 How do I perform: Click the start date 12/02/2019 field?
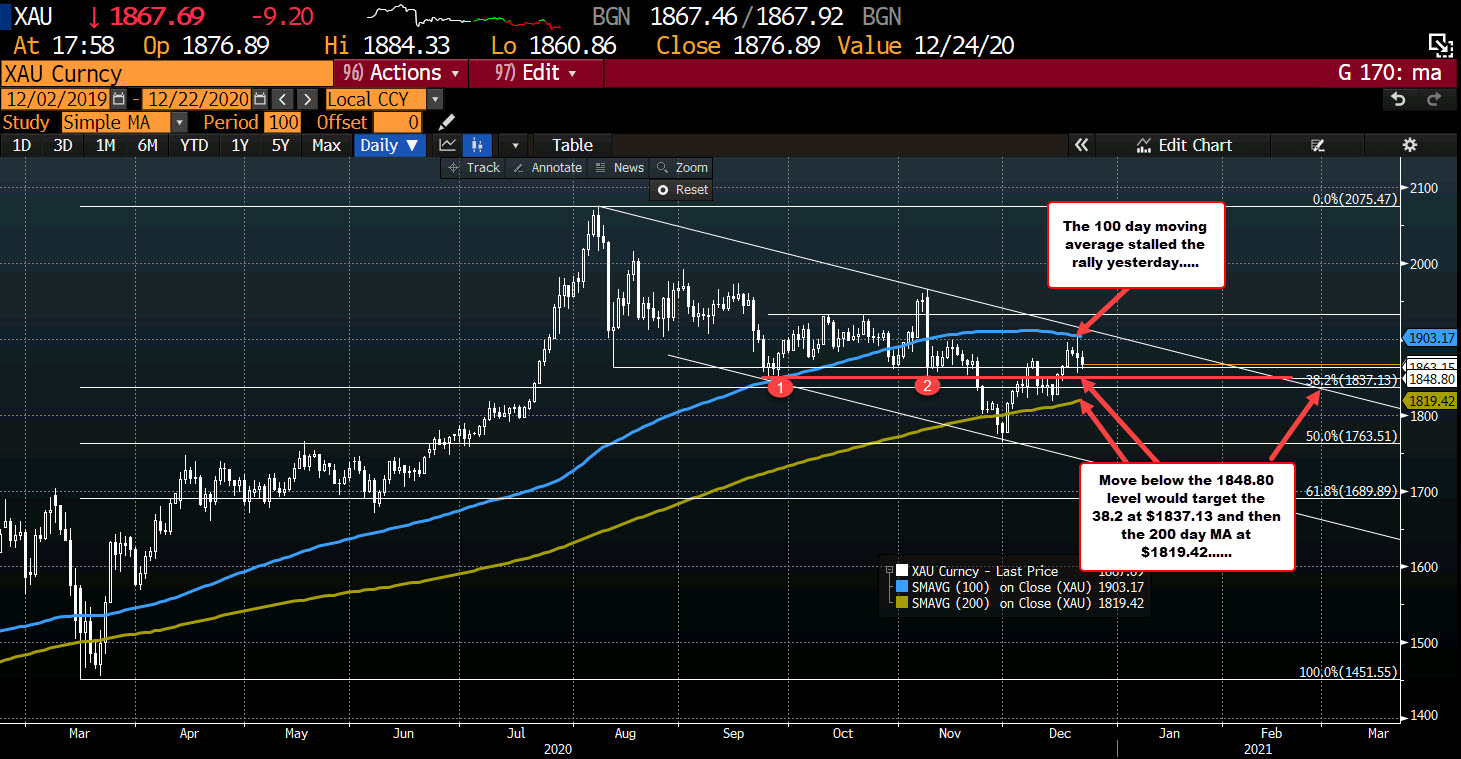tap(57, 99)
